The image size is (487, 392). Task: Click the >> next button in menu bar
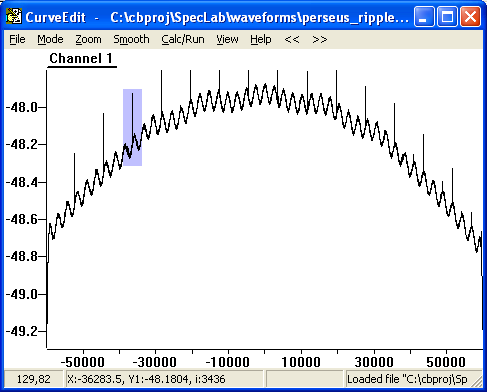pos(320,39)
